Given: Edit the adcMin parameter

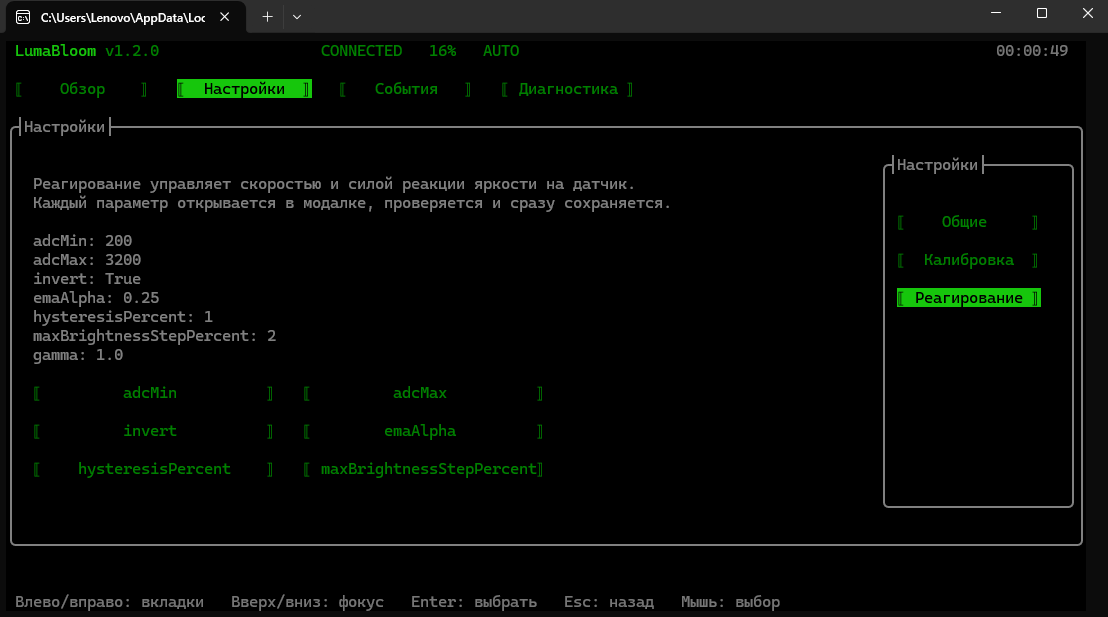Looking at the screenshot, I should [x=153, y=393].
